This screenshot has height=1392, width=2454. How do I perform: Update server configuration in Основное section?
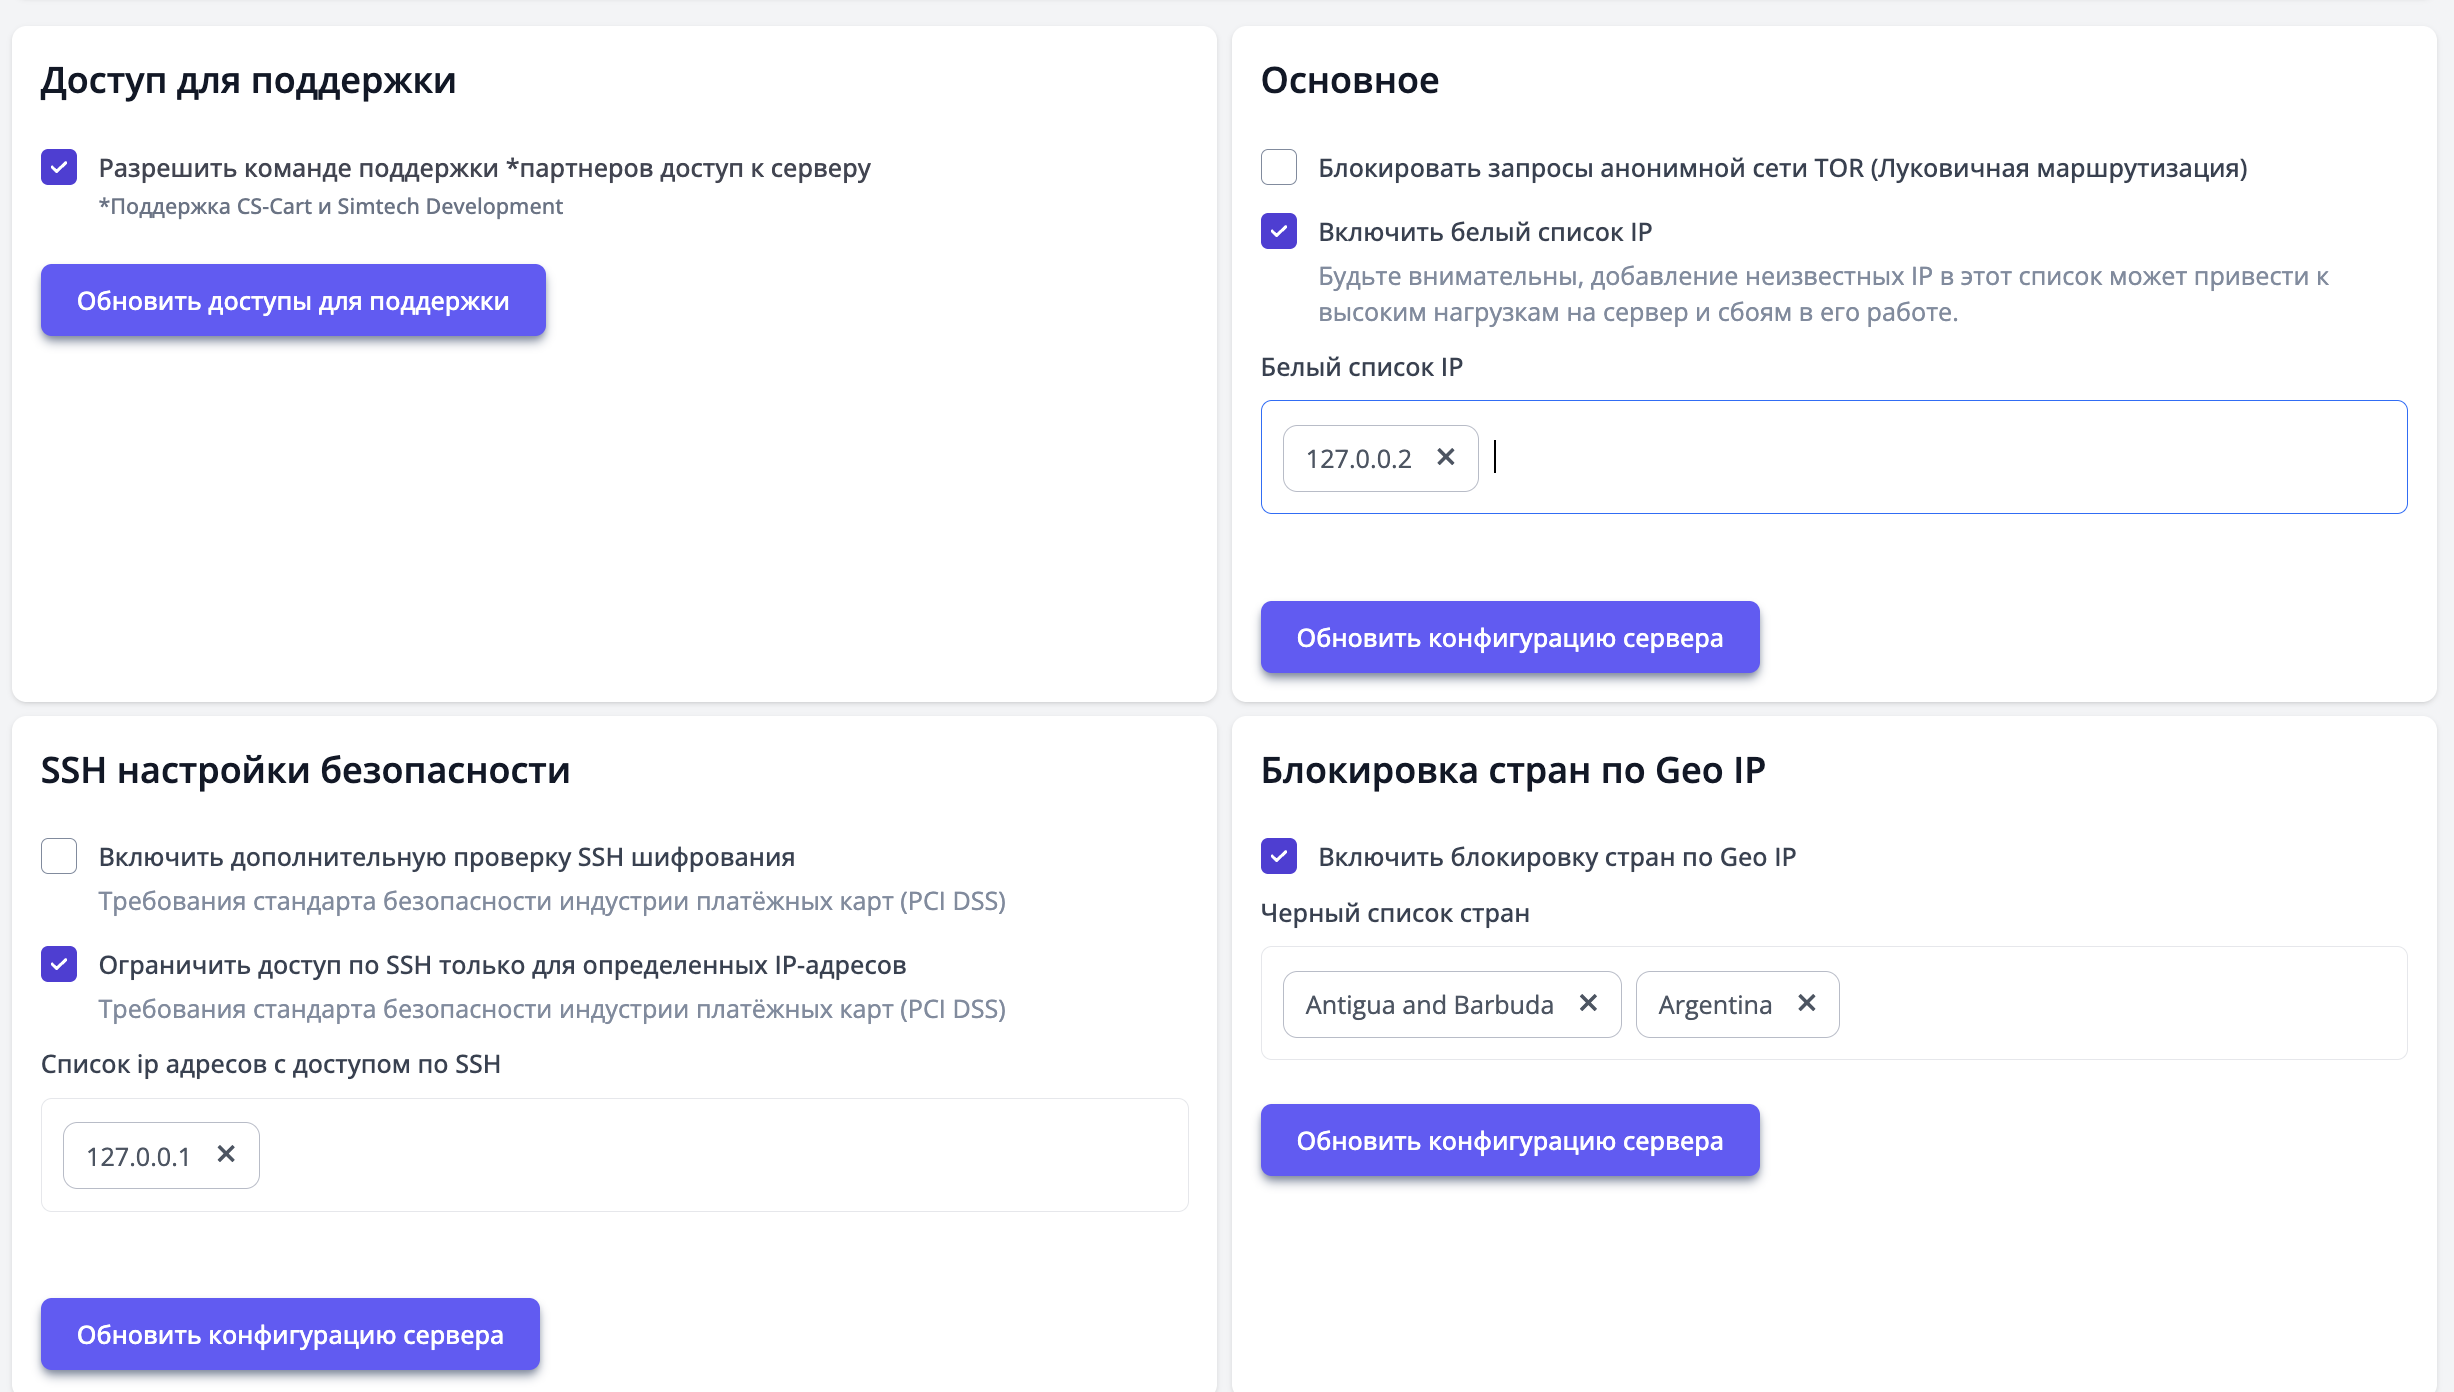1509,637
